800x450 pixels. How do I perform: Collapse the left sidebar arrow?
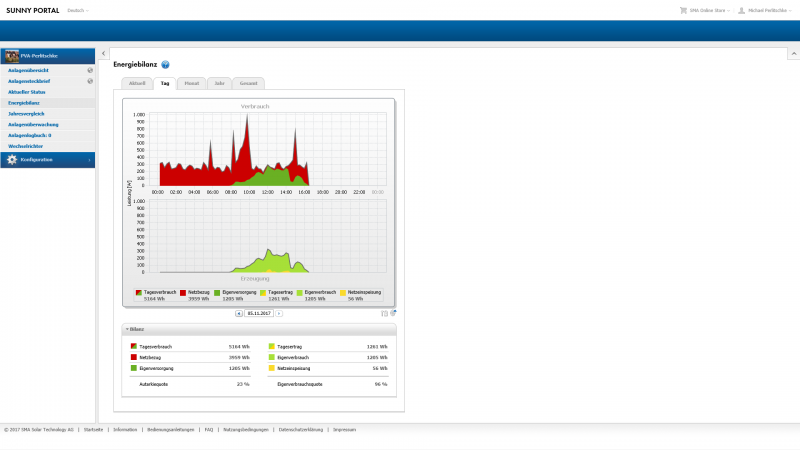click(x=104, y=53)
